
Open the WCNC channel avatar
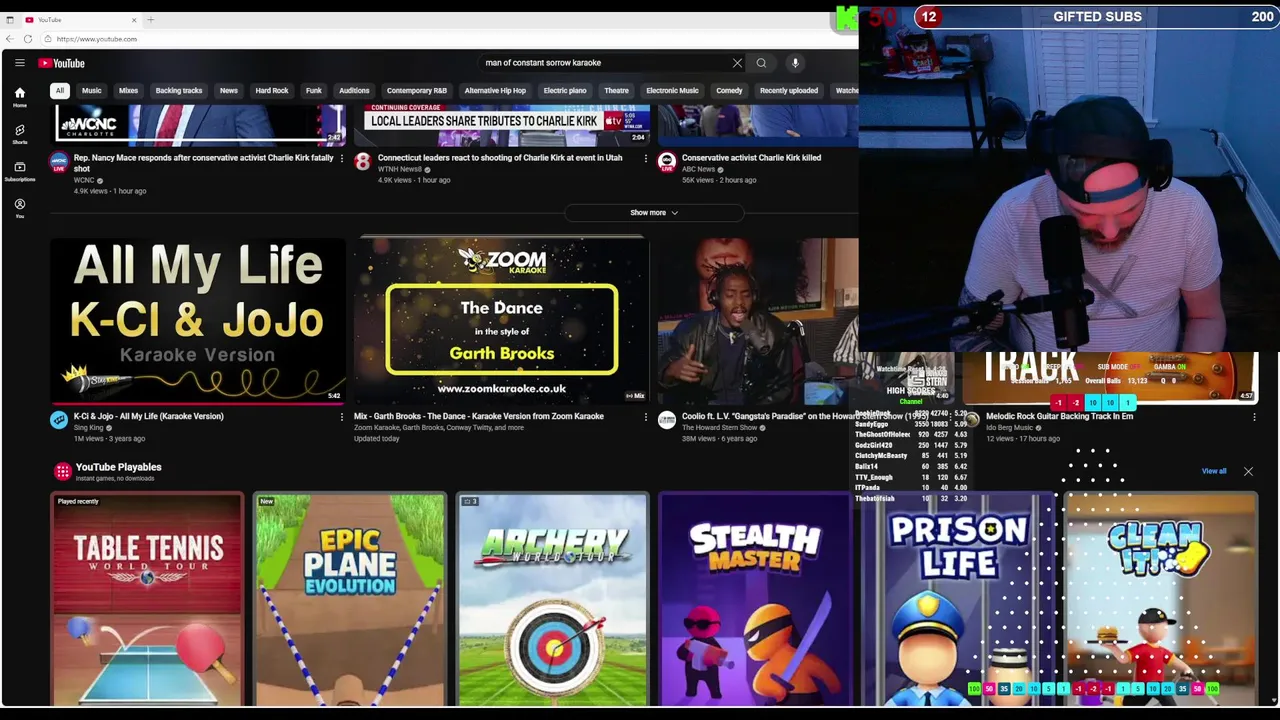(59, 161)
